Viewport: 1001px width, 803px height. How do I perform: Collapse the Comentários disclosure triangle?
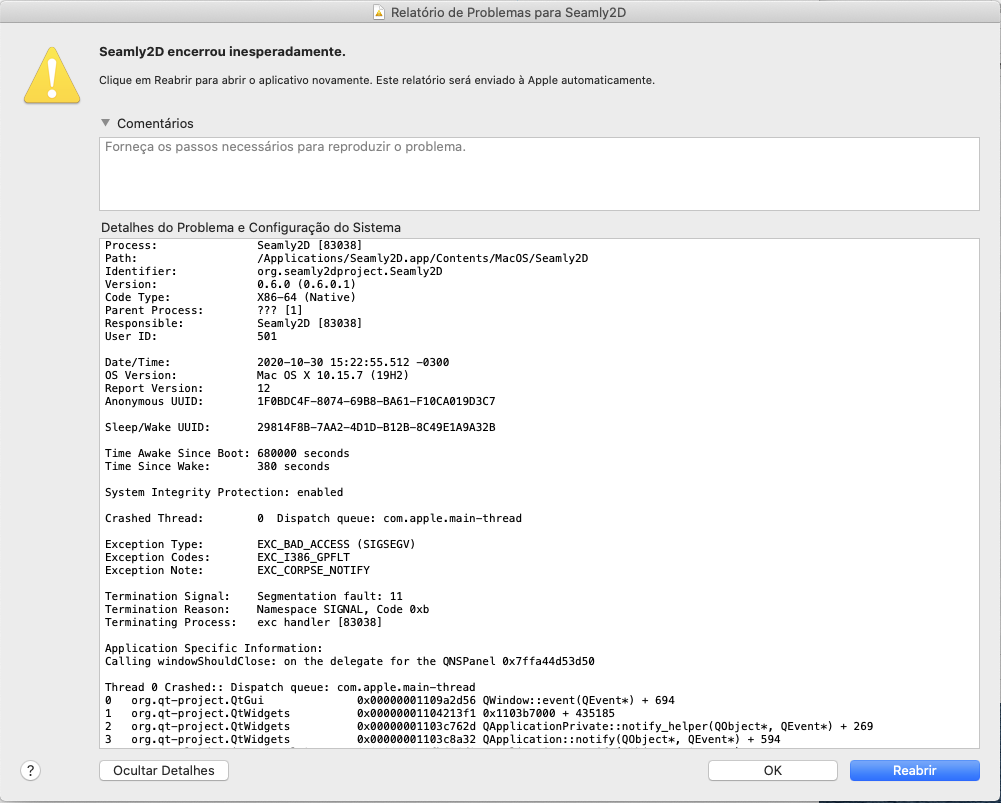(x=105, y=123)
